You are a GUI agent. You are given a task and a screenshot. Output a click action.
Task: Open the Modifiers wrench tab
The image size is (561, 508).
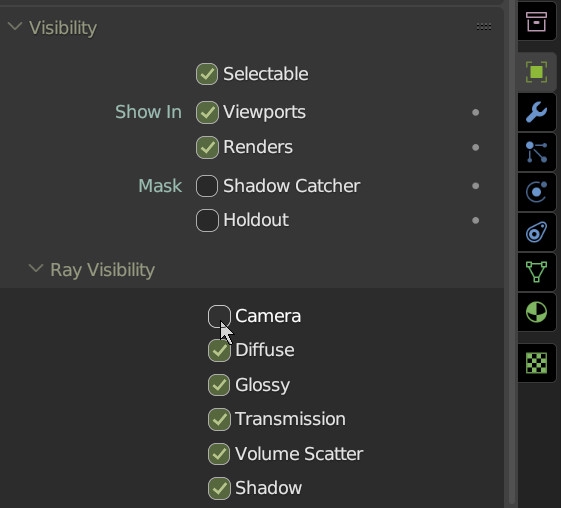click(536, 112)
